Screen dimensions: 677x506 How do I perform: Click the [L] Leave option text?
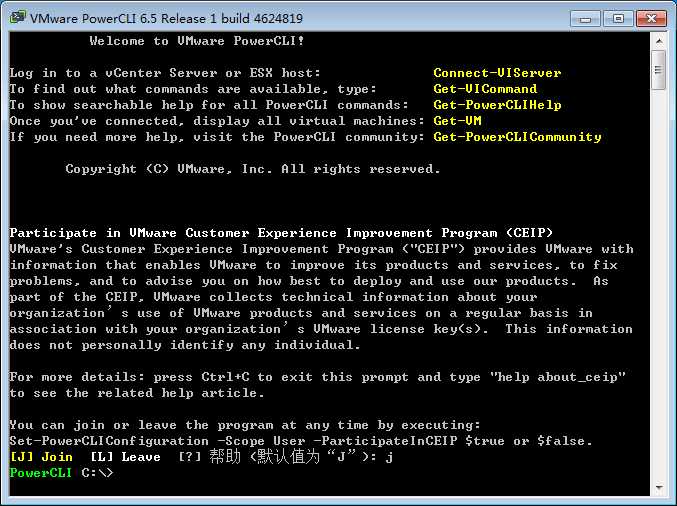pyautogui.click(x=125, y=457)
